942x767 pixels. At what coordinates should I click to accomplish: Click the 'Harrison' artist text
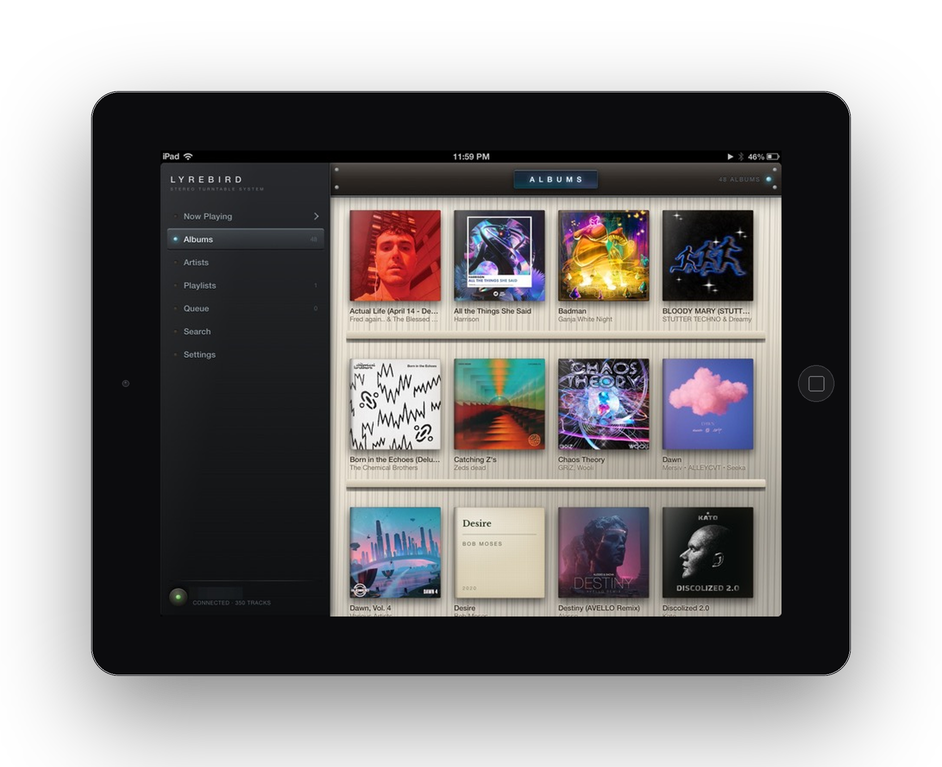pos(467,319)
